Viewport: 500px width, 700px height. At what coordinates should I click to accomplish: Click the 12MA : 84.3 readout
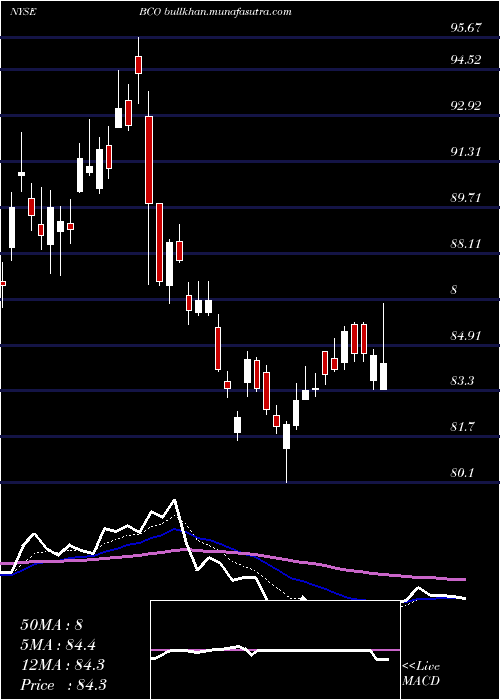point(62,665)
